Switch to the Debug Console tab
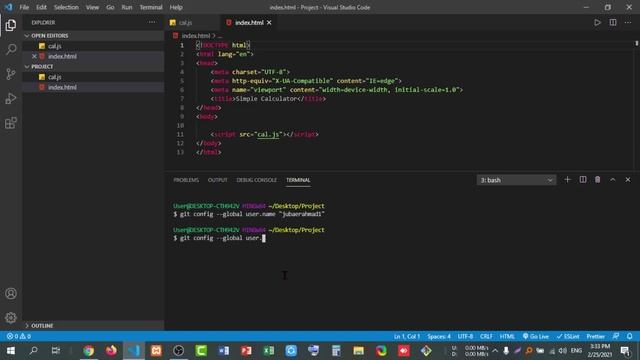Viewport: 640px width, 360px height. [x=256, y=180]
